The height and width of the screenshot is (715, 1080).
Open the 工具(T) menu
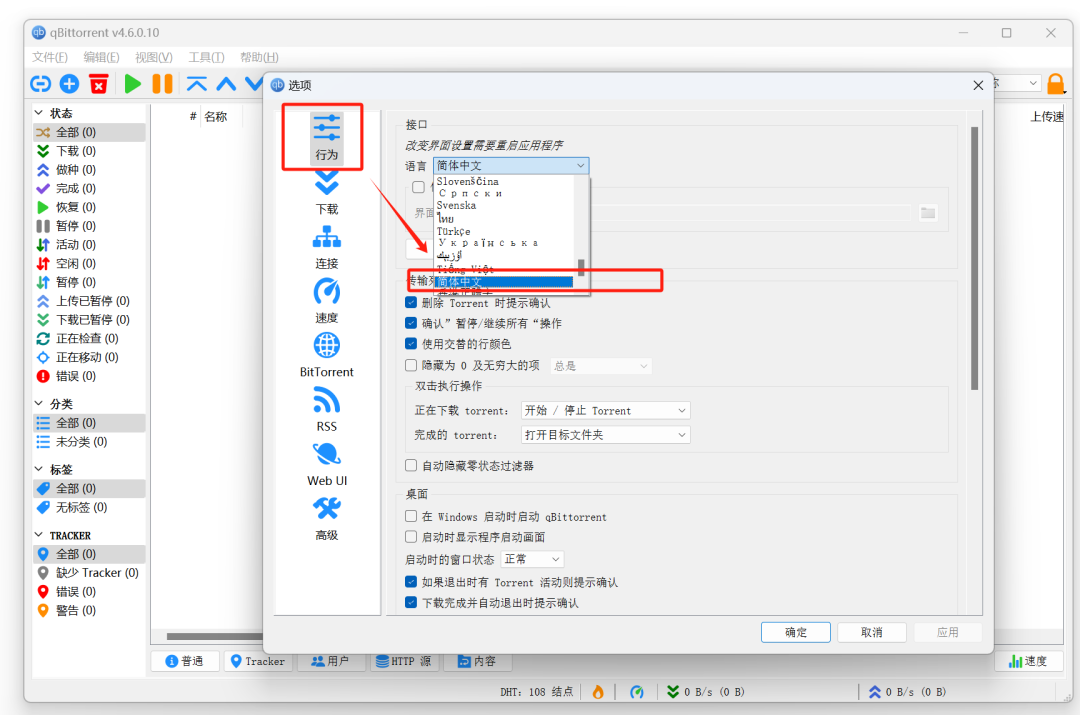pos(206,57)
